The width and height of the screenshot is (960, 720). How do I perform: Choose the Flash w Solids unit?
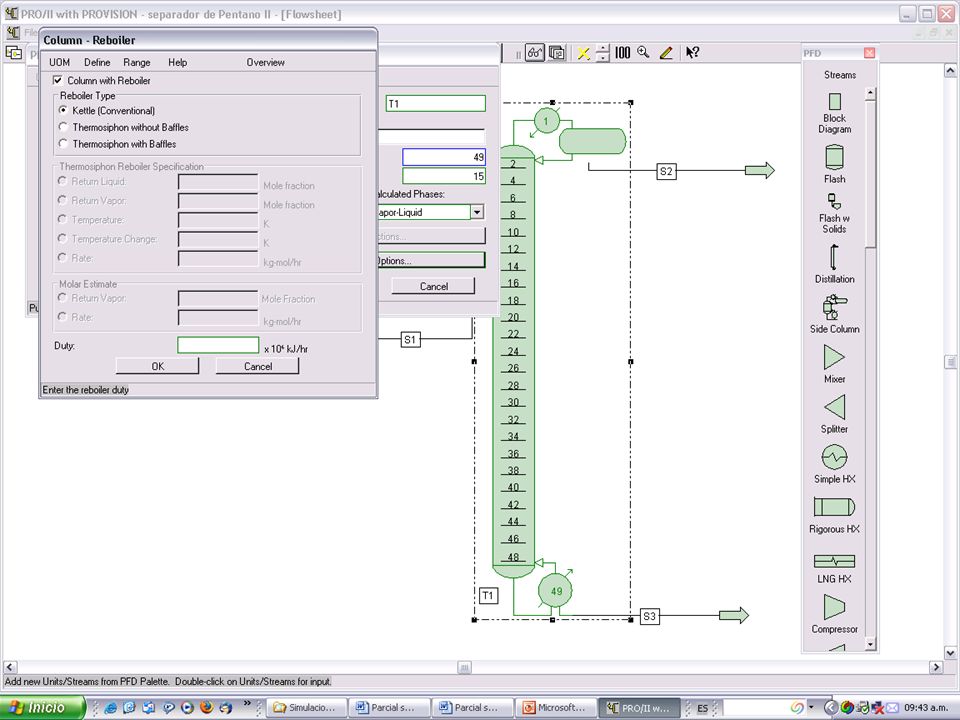[x=834, y=201]
